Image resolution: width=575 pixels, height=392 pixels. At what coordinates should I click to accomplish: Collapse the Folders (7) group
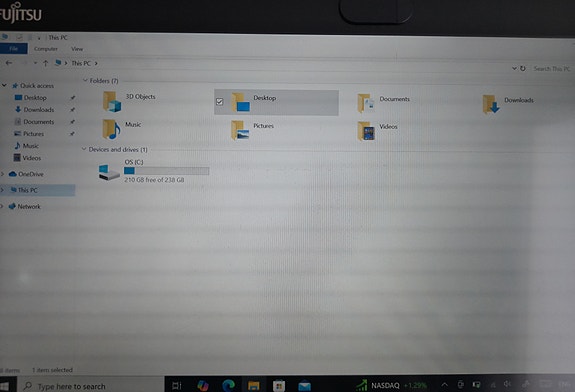[85, 80]
